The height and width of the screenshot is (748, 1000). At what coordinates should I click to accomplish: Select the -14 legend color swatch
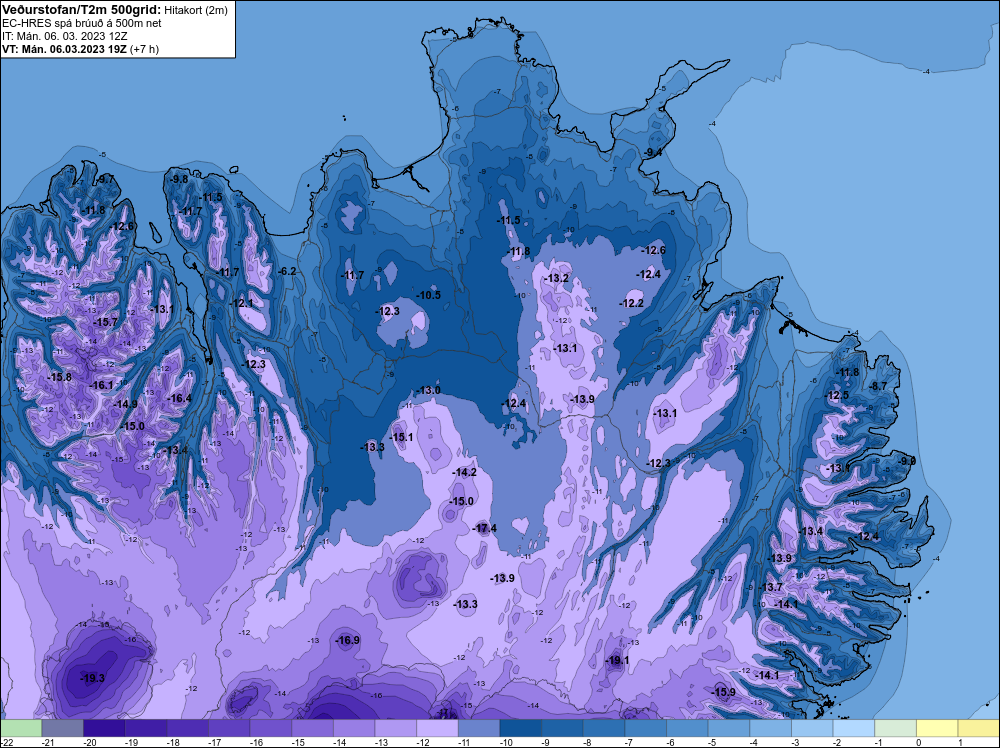[x=354, y=728]
